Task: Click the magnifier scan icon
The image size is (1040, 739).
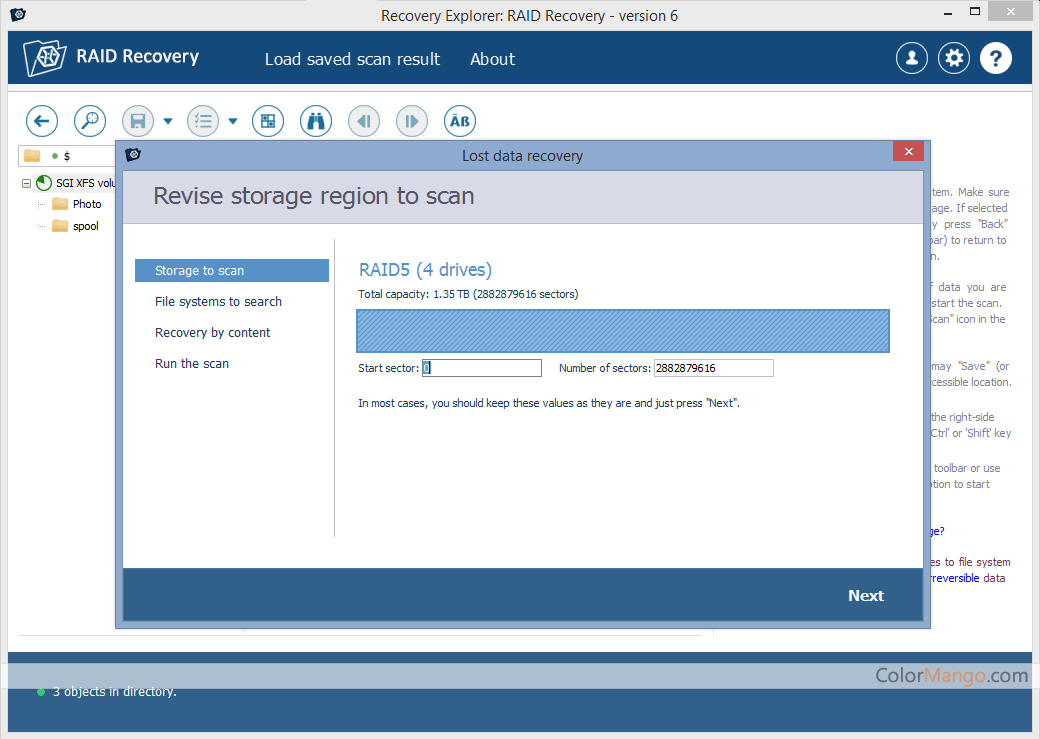Action: click(90, 121)
